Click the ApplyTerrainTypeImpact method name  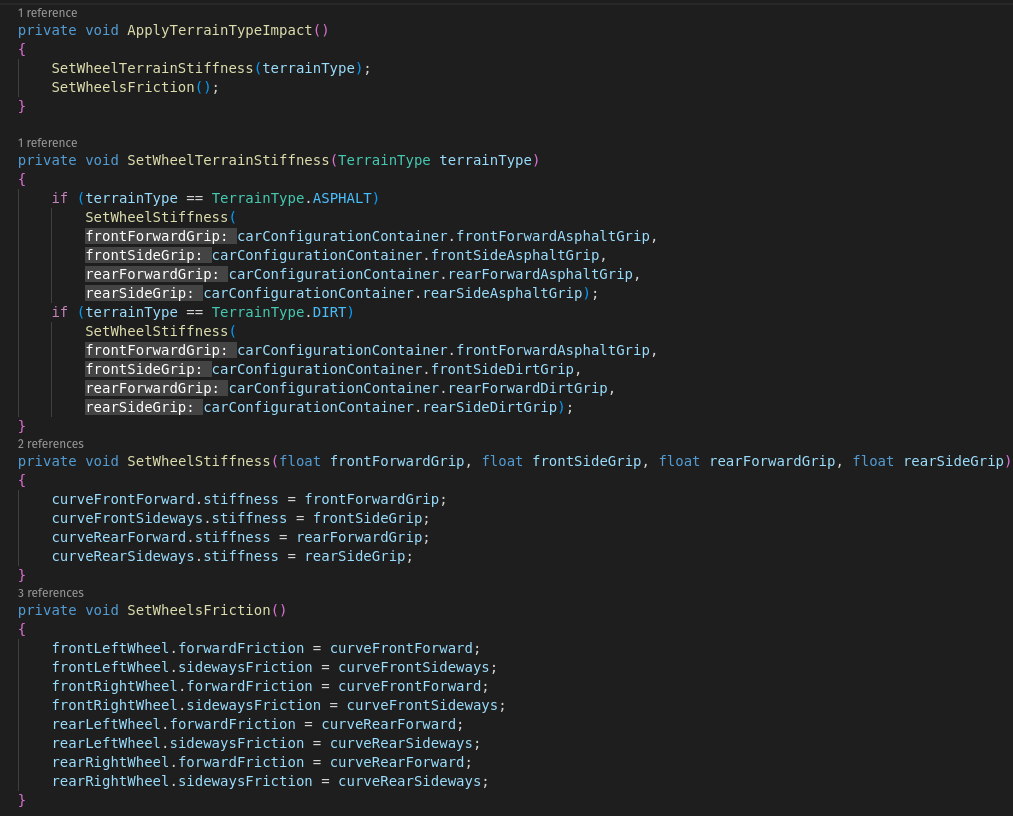click(x=220, y=30)
